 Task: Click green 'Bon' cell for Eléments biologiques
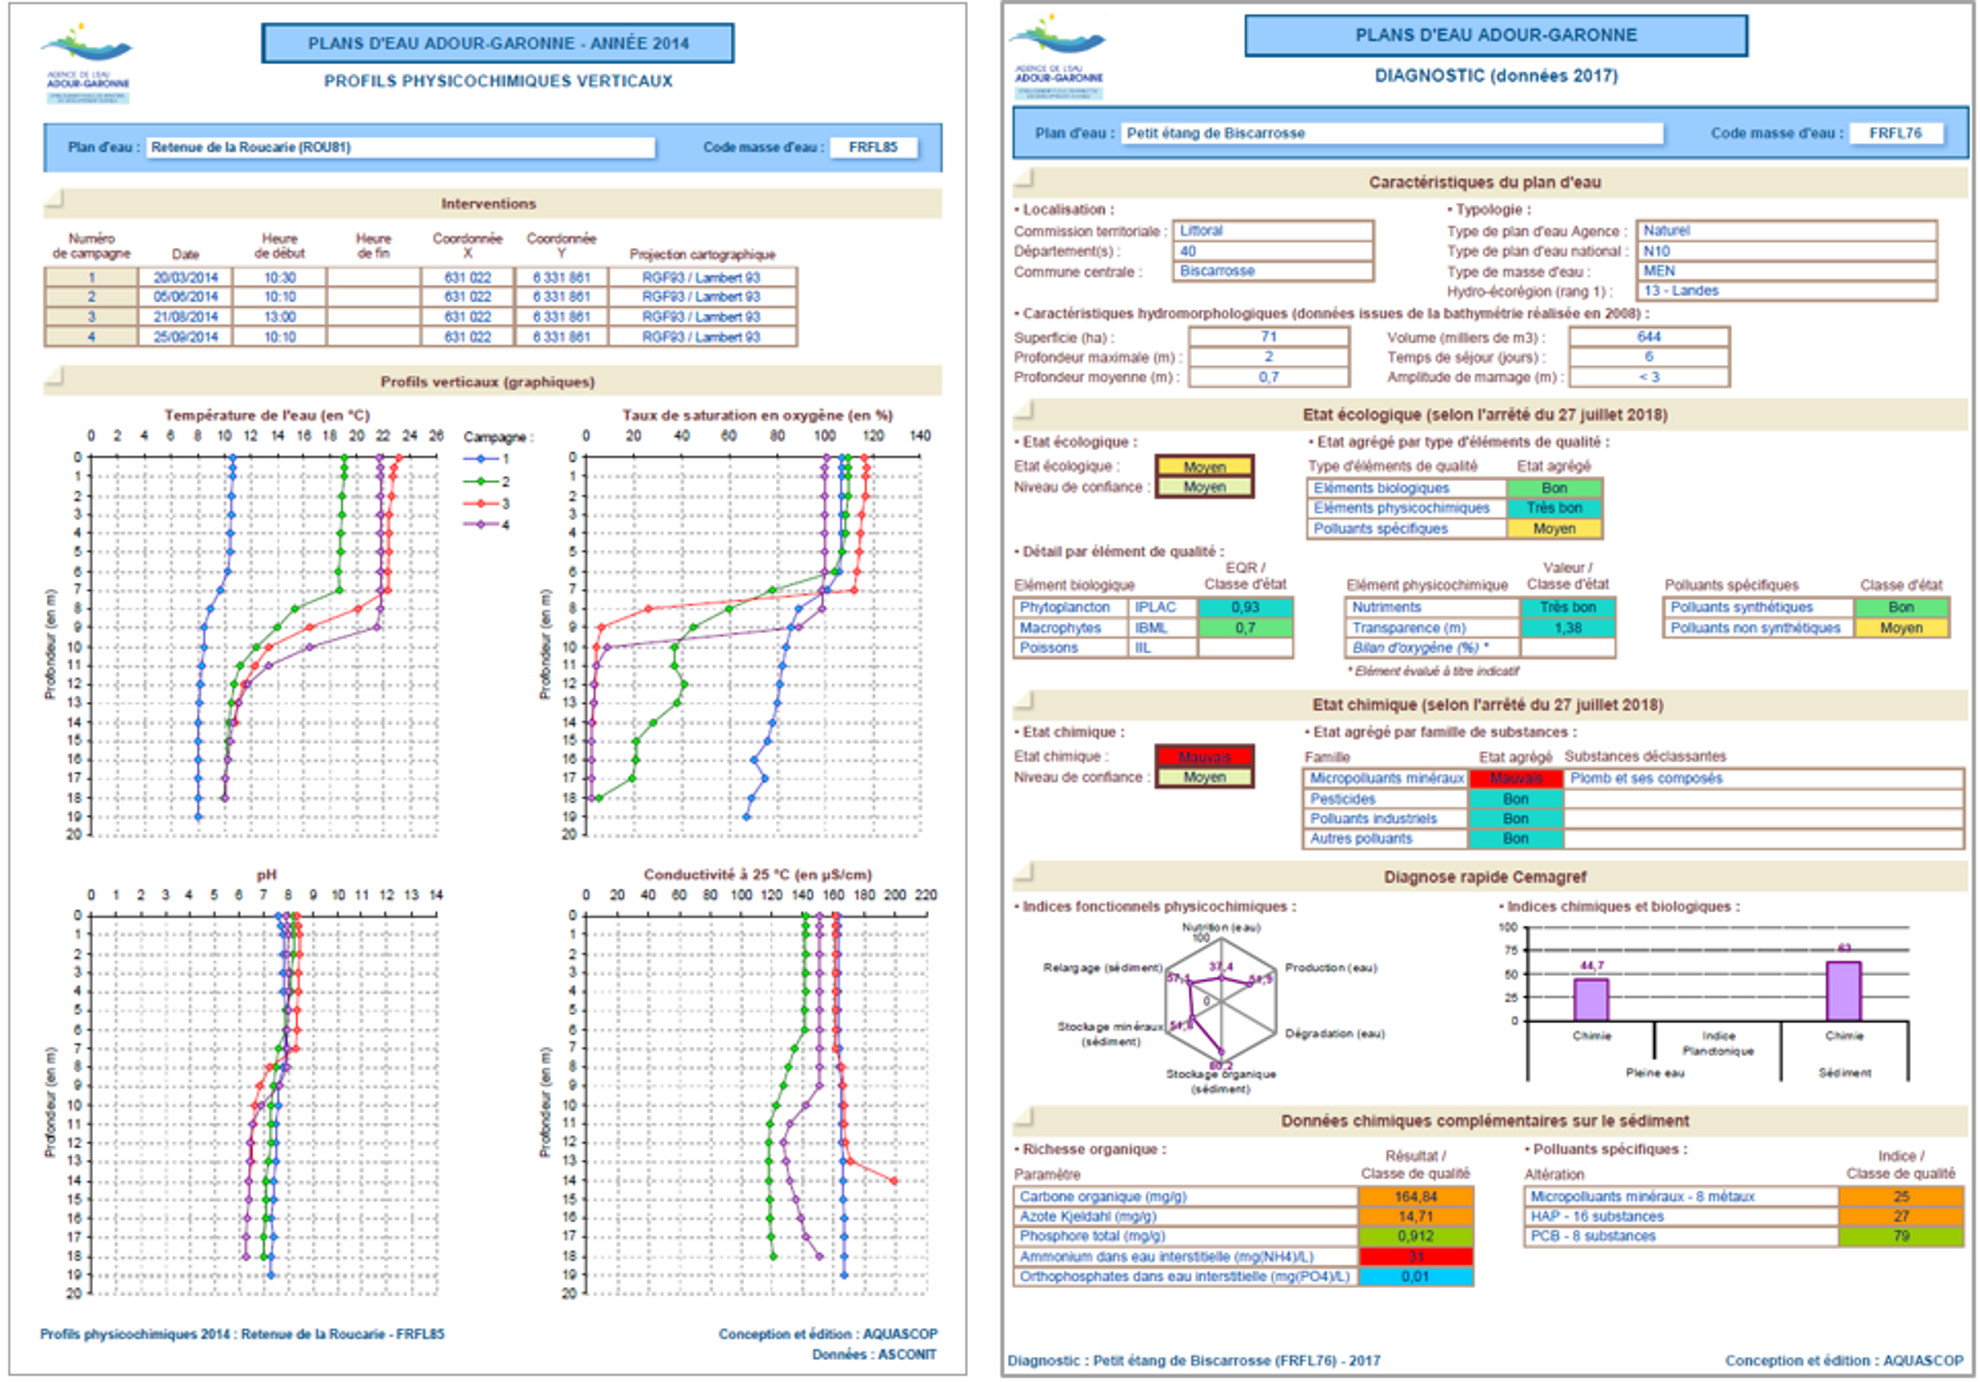tap(1554, 488)
